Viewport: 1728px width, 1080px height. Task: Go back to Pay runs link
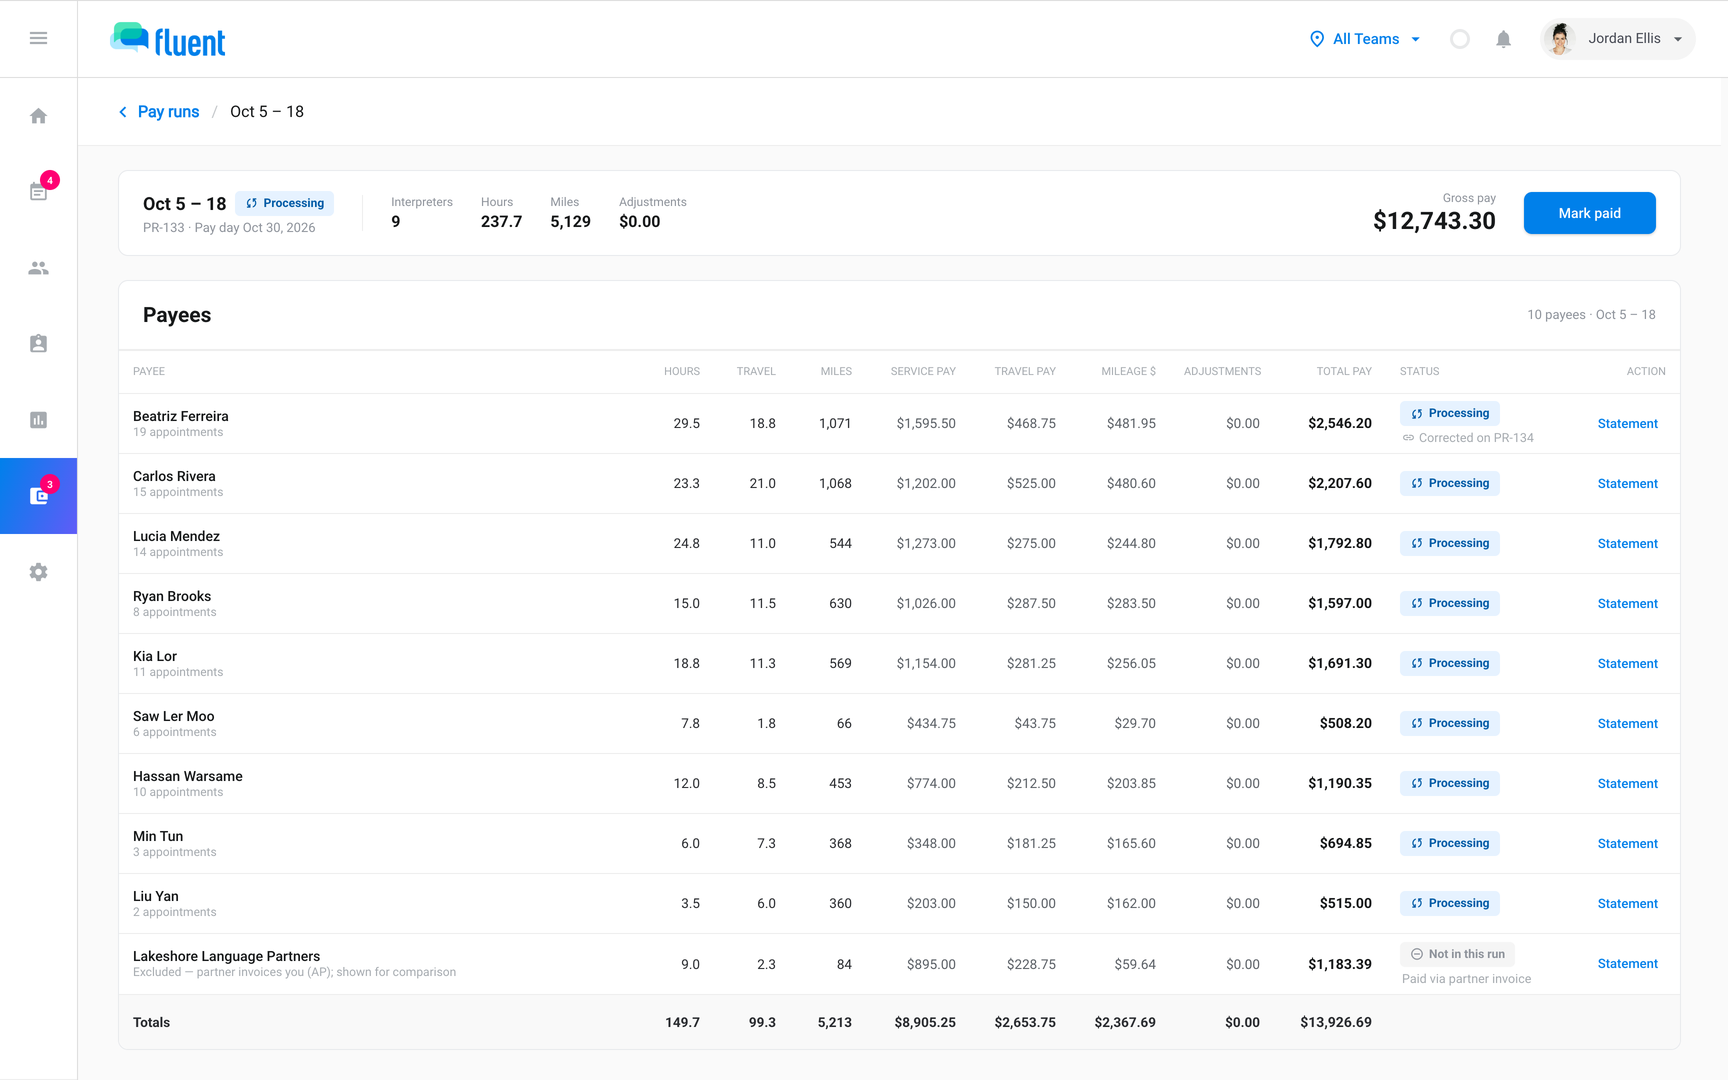pos(168,112)
